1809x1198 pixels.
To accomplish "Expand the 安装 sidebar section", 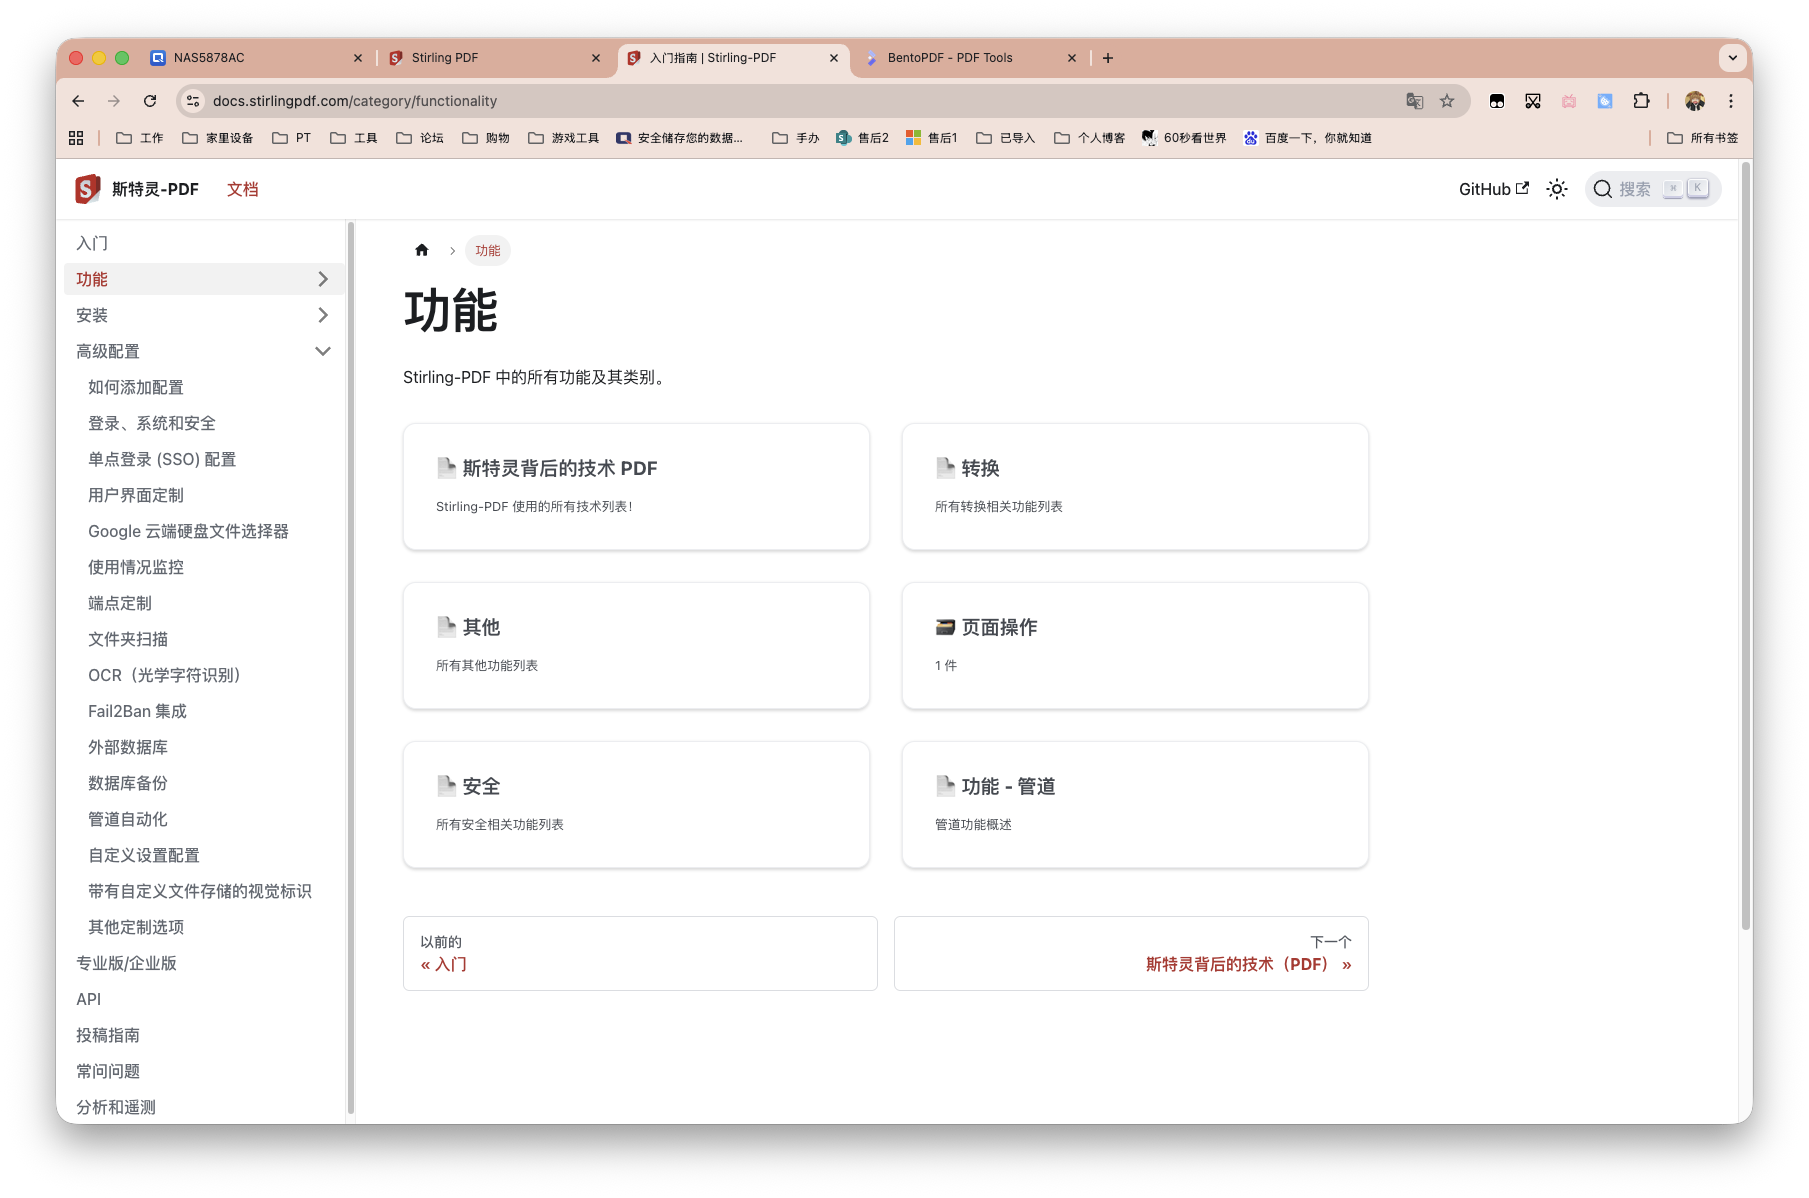I will click(x=322, y=314).
